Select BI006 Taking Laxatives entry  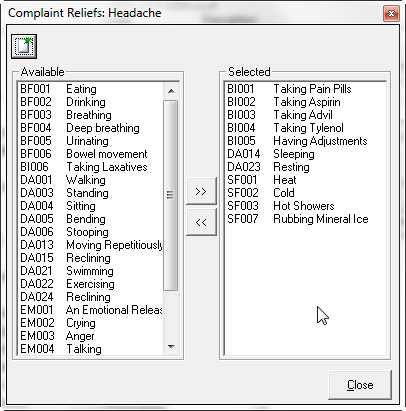90,167
